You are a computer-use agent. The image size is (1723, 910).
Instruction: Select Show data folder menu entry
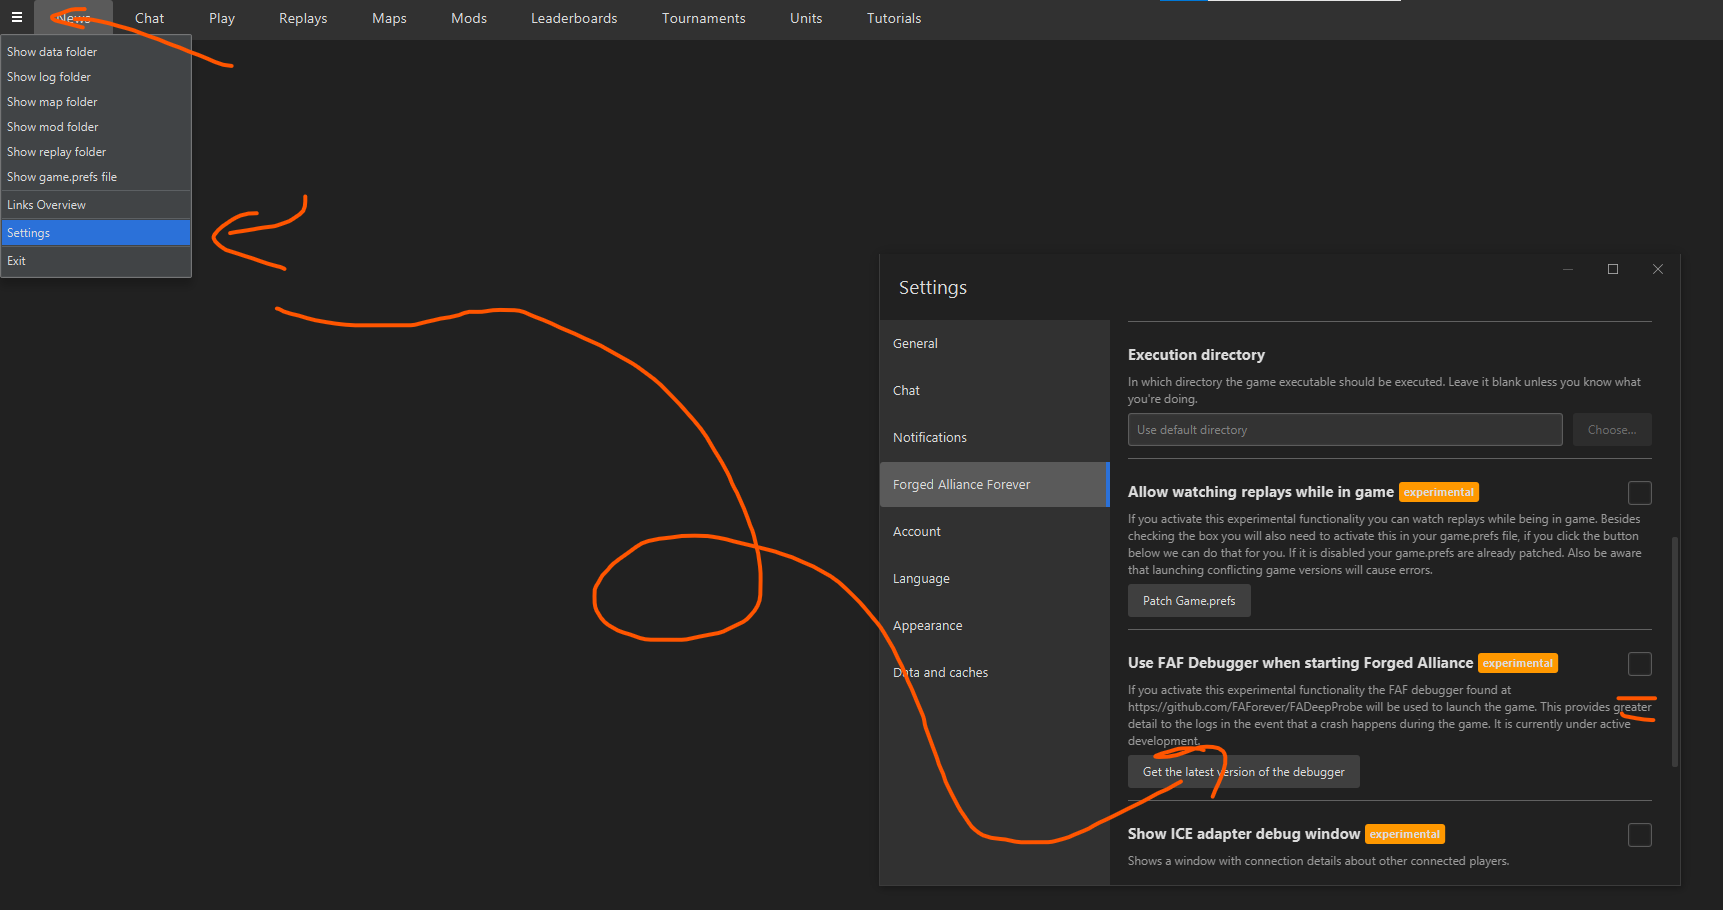(96, 52)
